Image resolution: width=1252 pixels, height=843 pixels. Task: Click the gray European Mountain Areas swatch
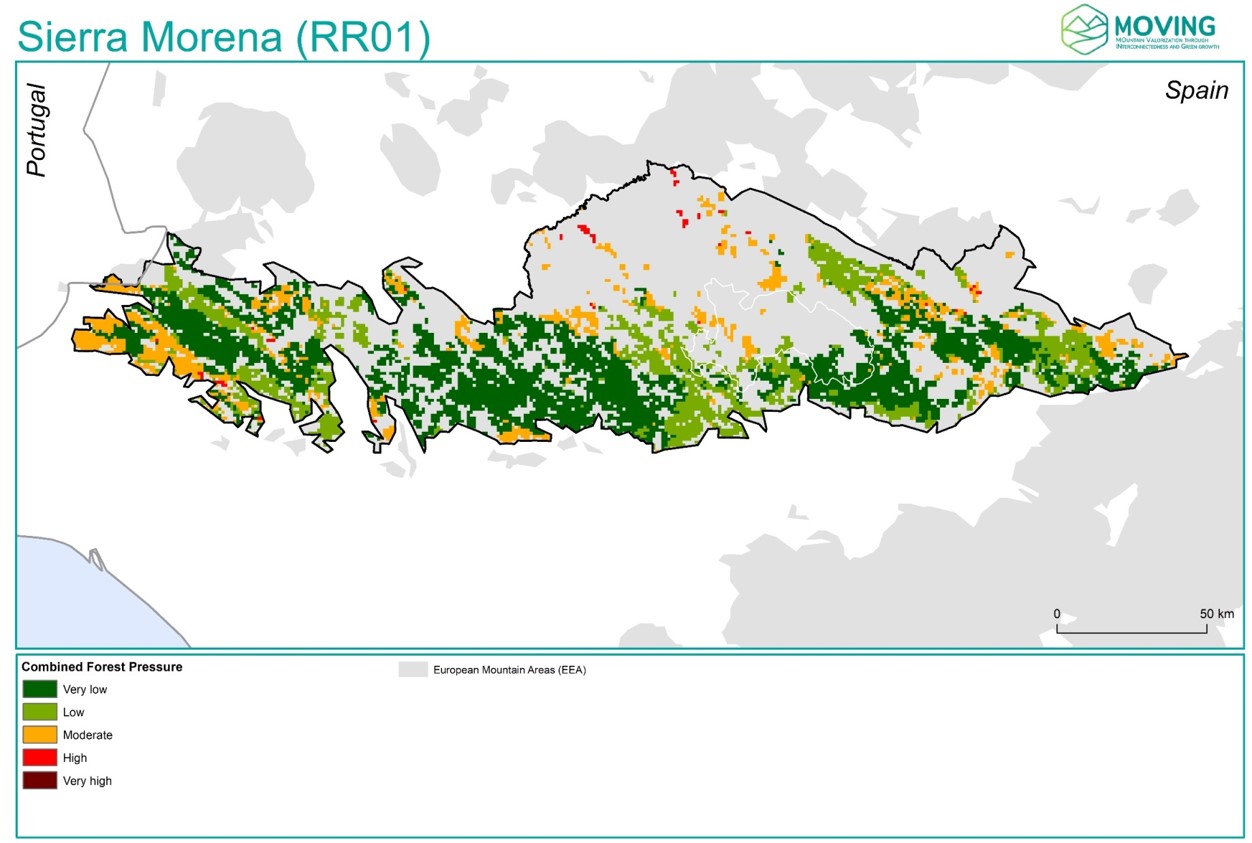(x=412, y=670)
